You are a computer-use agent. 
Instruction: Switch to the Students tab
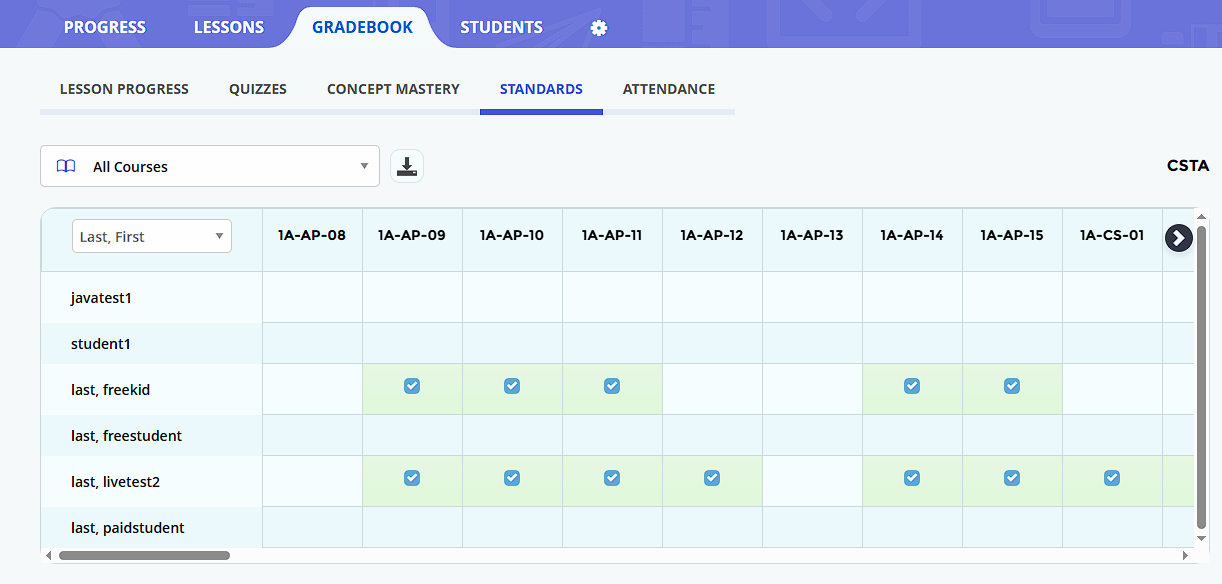click(501, 27)
